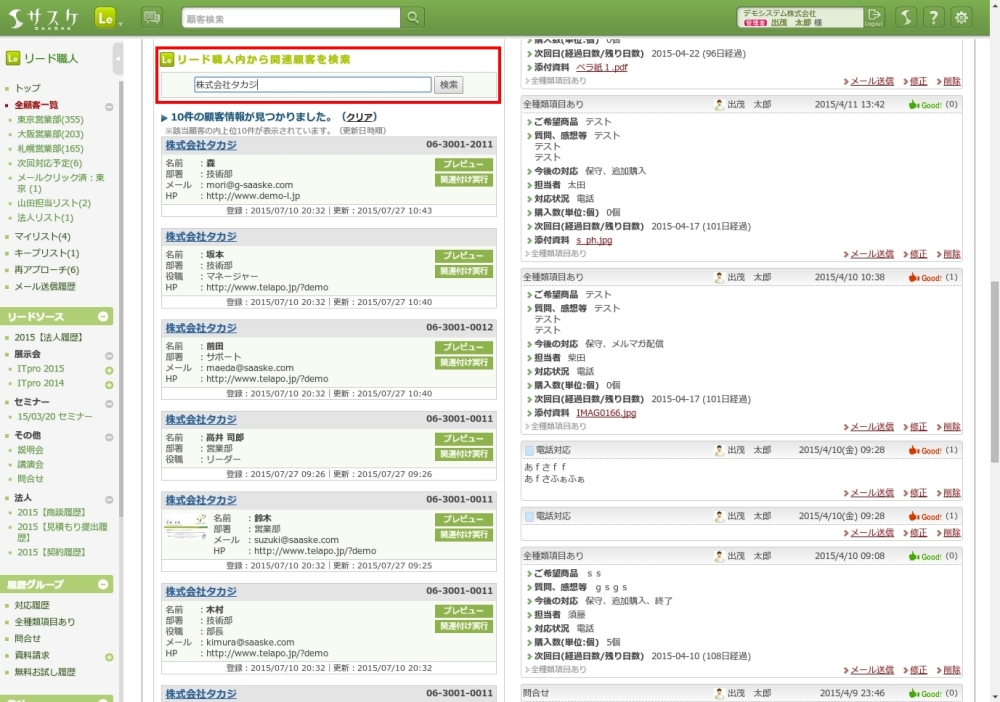This screenshot has height=702, width=1000.
Task: Click 関連付け実行 for contact 坂本
Action: click(463, 271)
